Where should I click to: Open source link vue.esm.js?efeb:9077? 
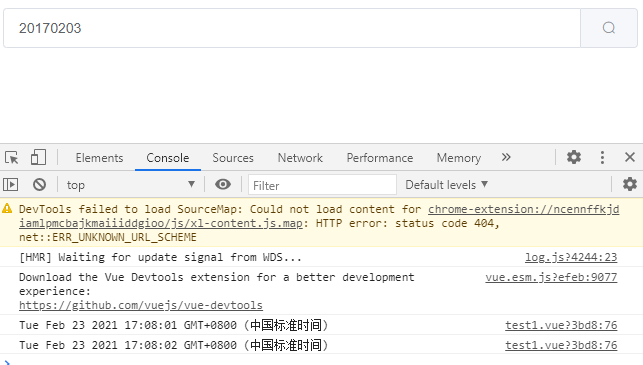point(551,277)
